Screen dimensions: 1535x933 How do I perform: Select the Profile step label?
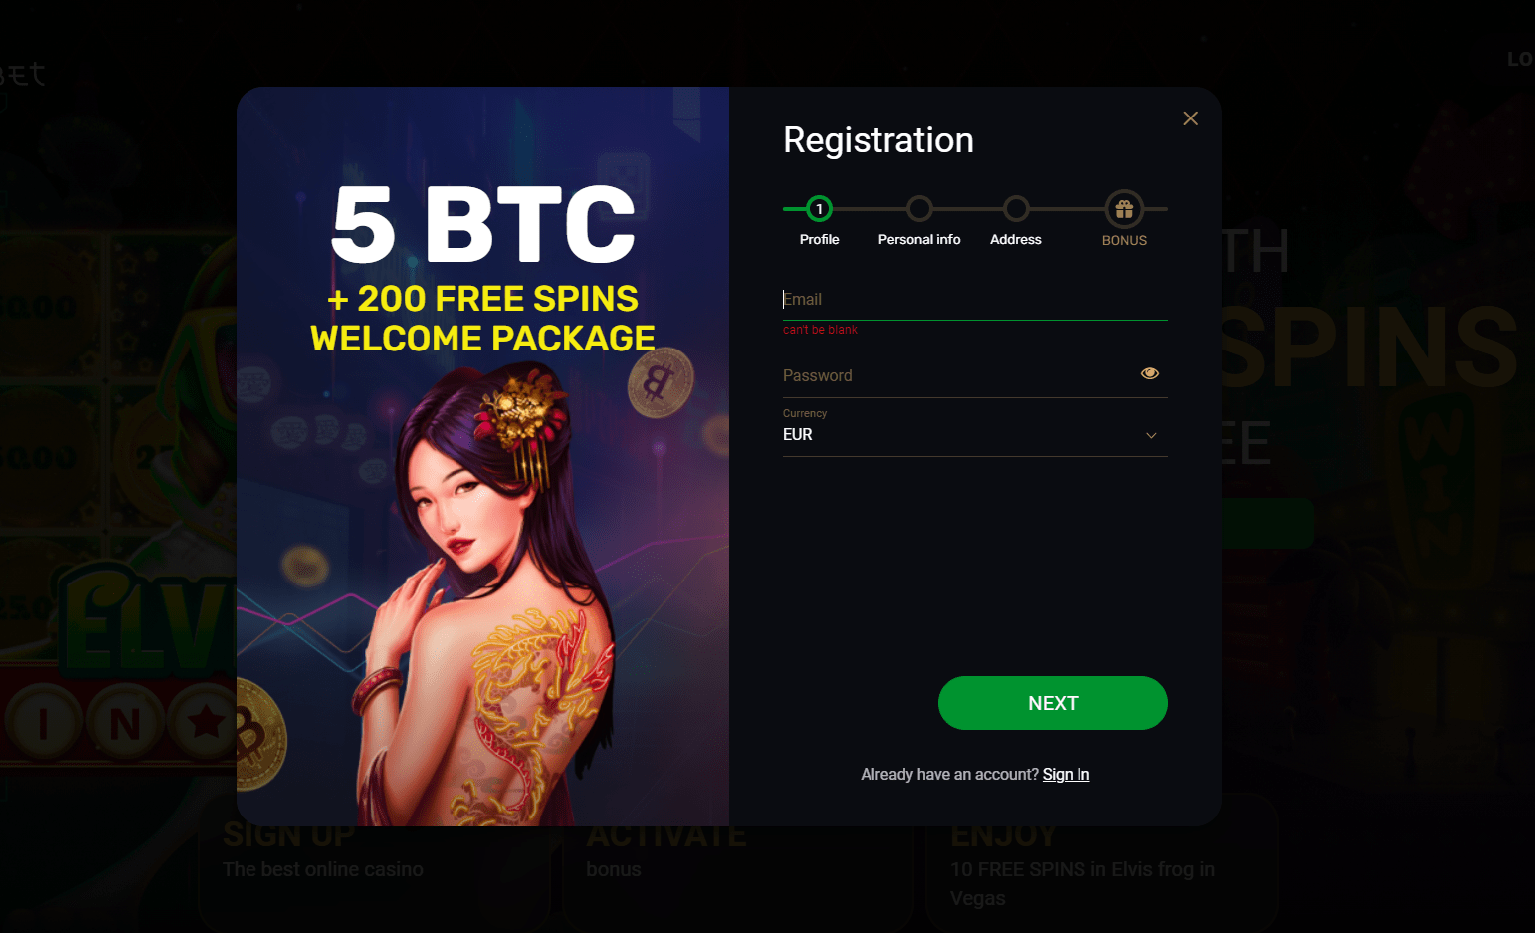click(x=819, y=239)
